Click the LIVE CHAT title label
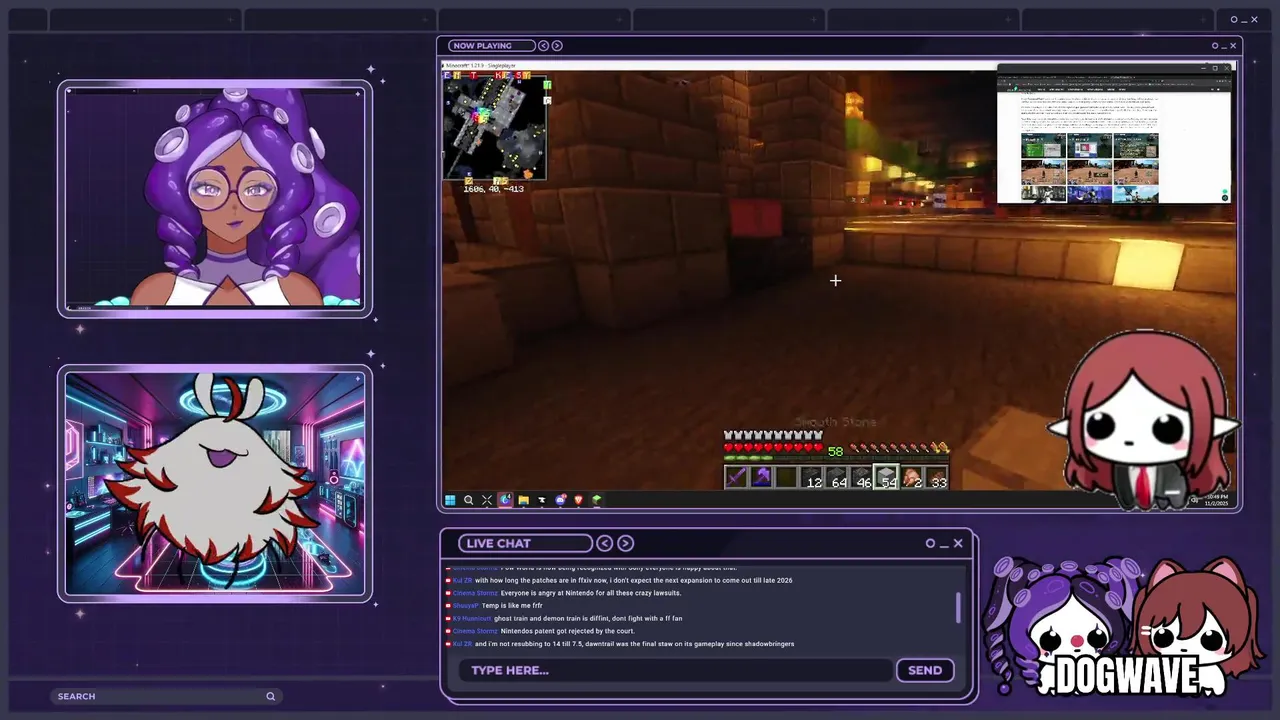 coord(526,543)
